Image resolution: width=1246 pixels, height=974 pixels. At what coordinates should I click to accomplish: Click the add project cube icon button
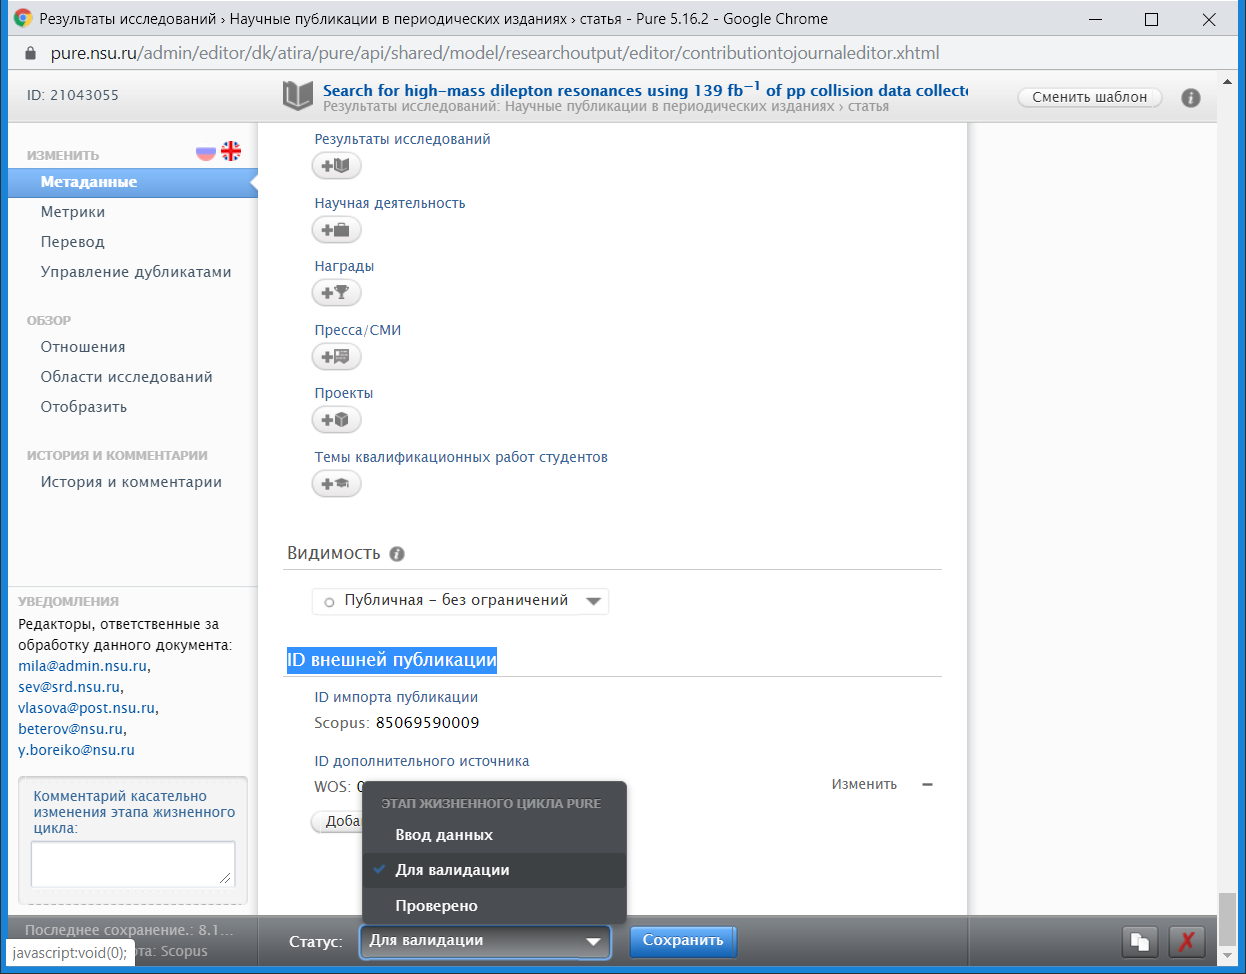click(x=336, y=420)
